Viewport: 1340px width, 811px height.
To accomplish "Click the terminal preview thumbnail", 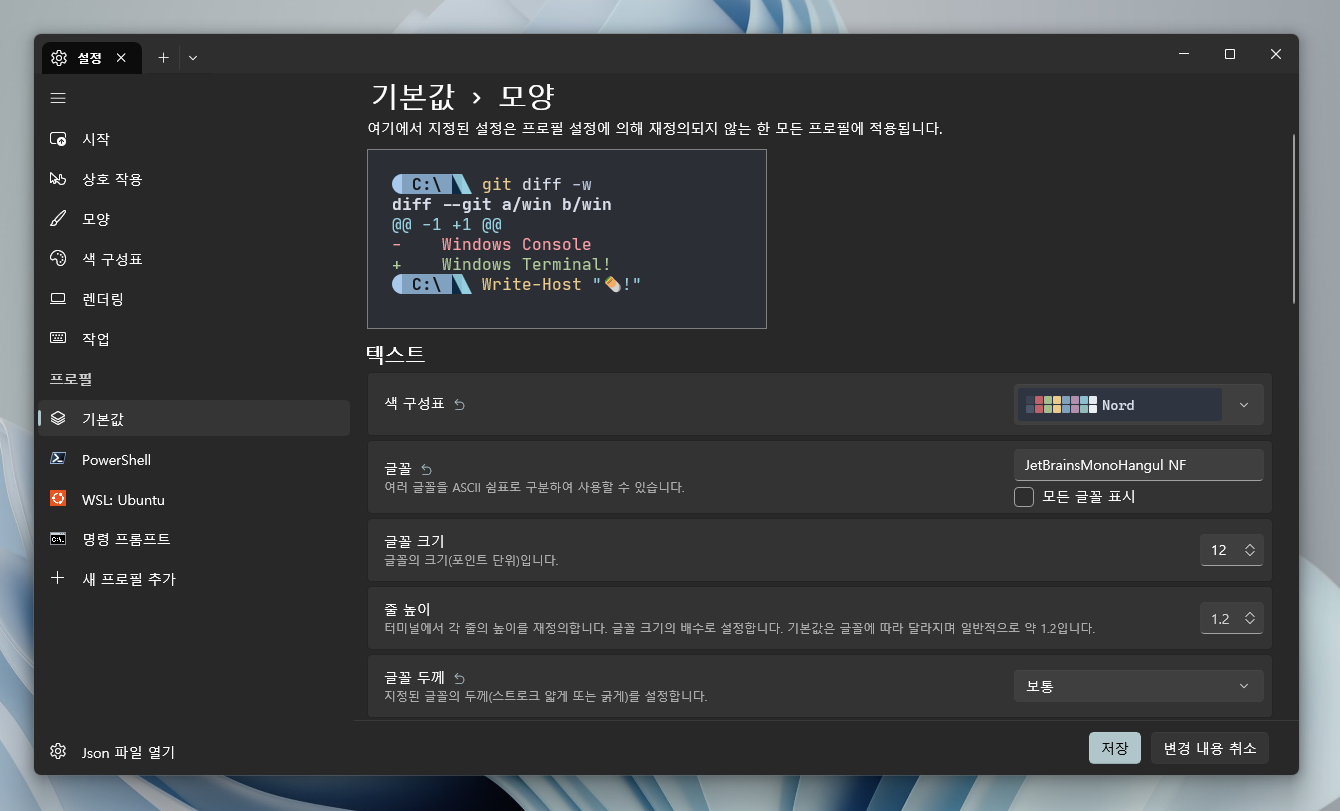I will [567, 239].
